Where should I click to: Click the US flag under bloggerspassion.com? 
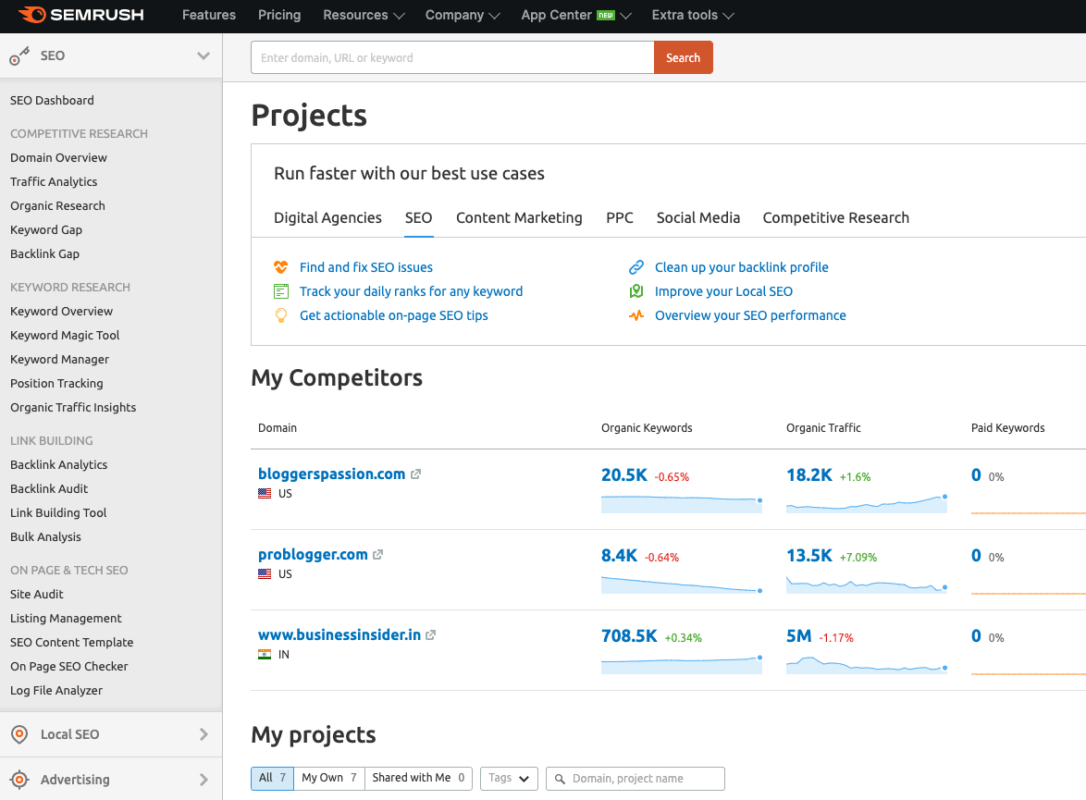pos(265,494)
